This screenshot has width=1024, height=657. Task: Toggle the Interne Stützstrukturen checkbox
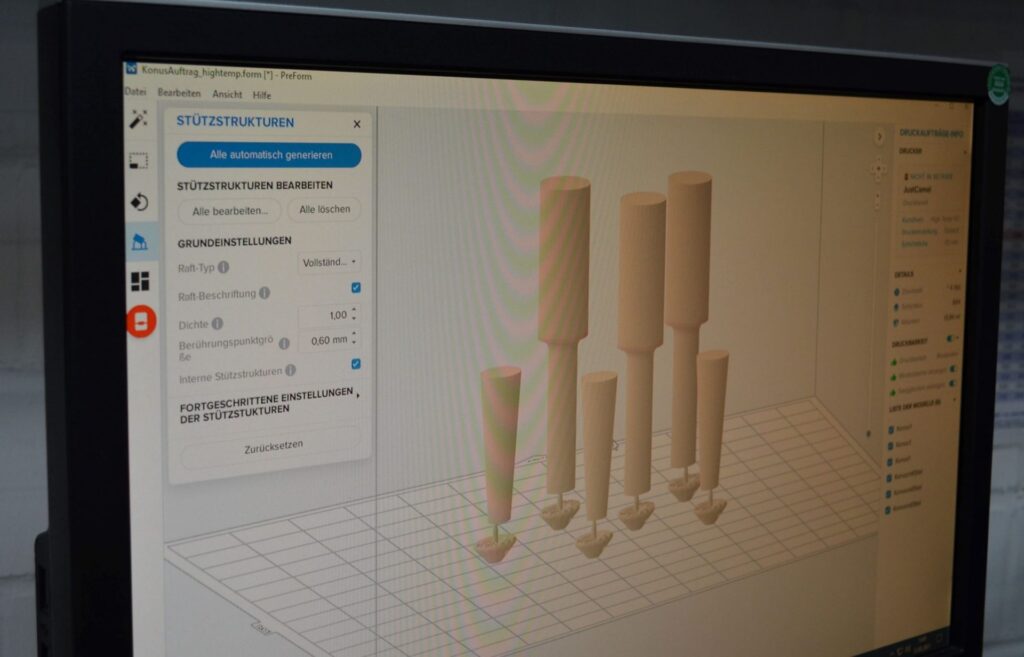356,364
